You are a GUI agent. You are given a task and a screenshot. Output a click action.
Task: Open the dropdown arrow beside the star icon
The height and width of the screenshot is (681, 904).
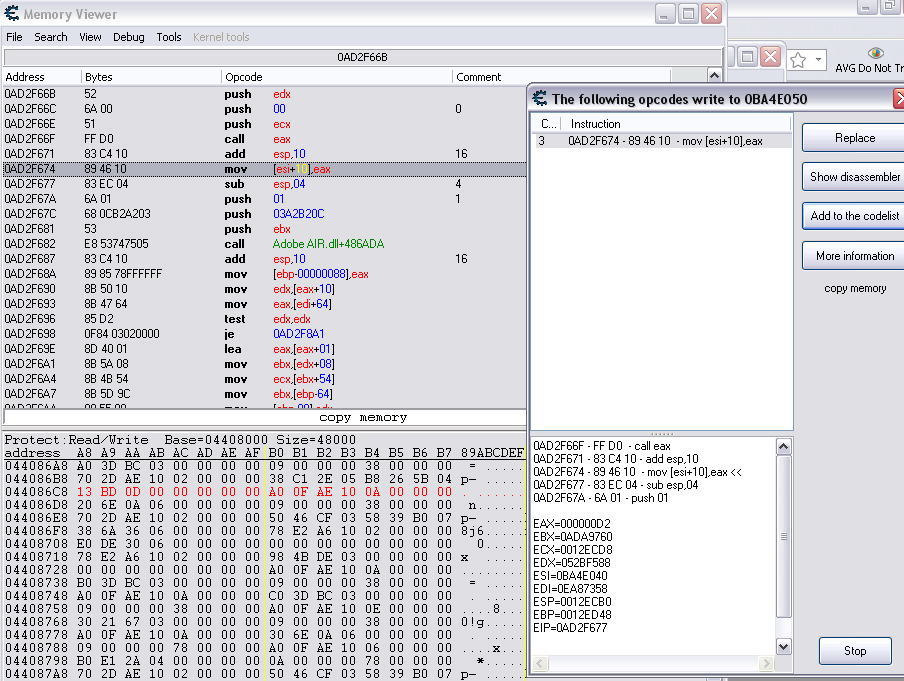[x=818, y=60]
